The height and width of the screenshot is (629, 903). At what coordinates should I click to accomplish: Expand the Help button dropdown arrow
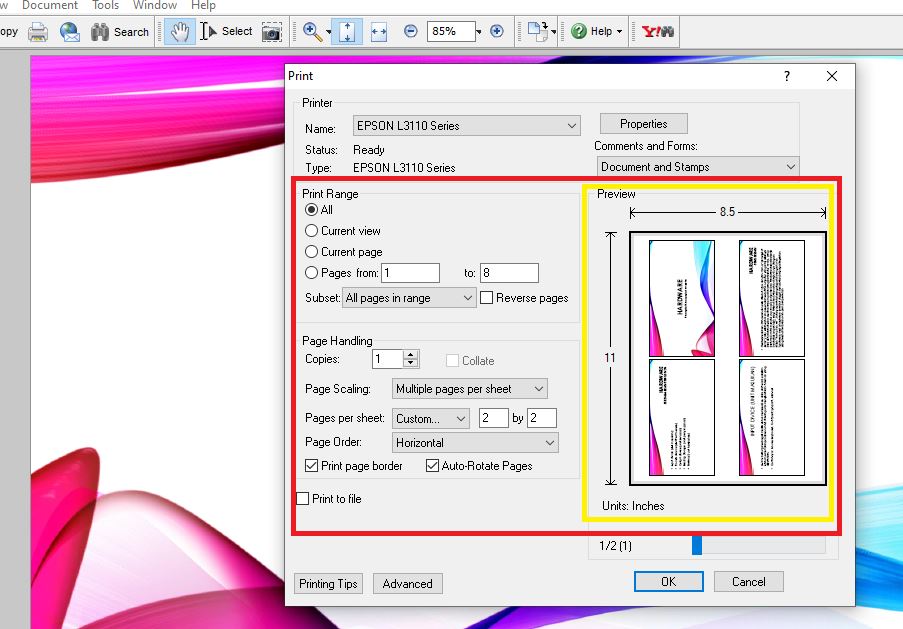pos(620,32)
